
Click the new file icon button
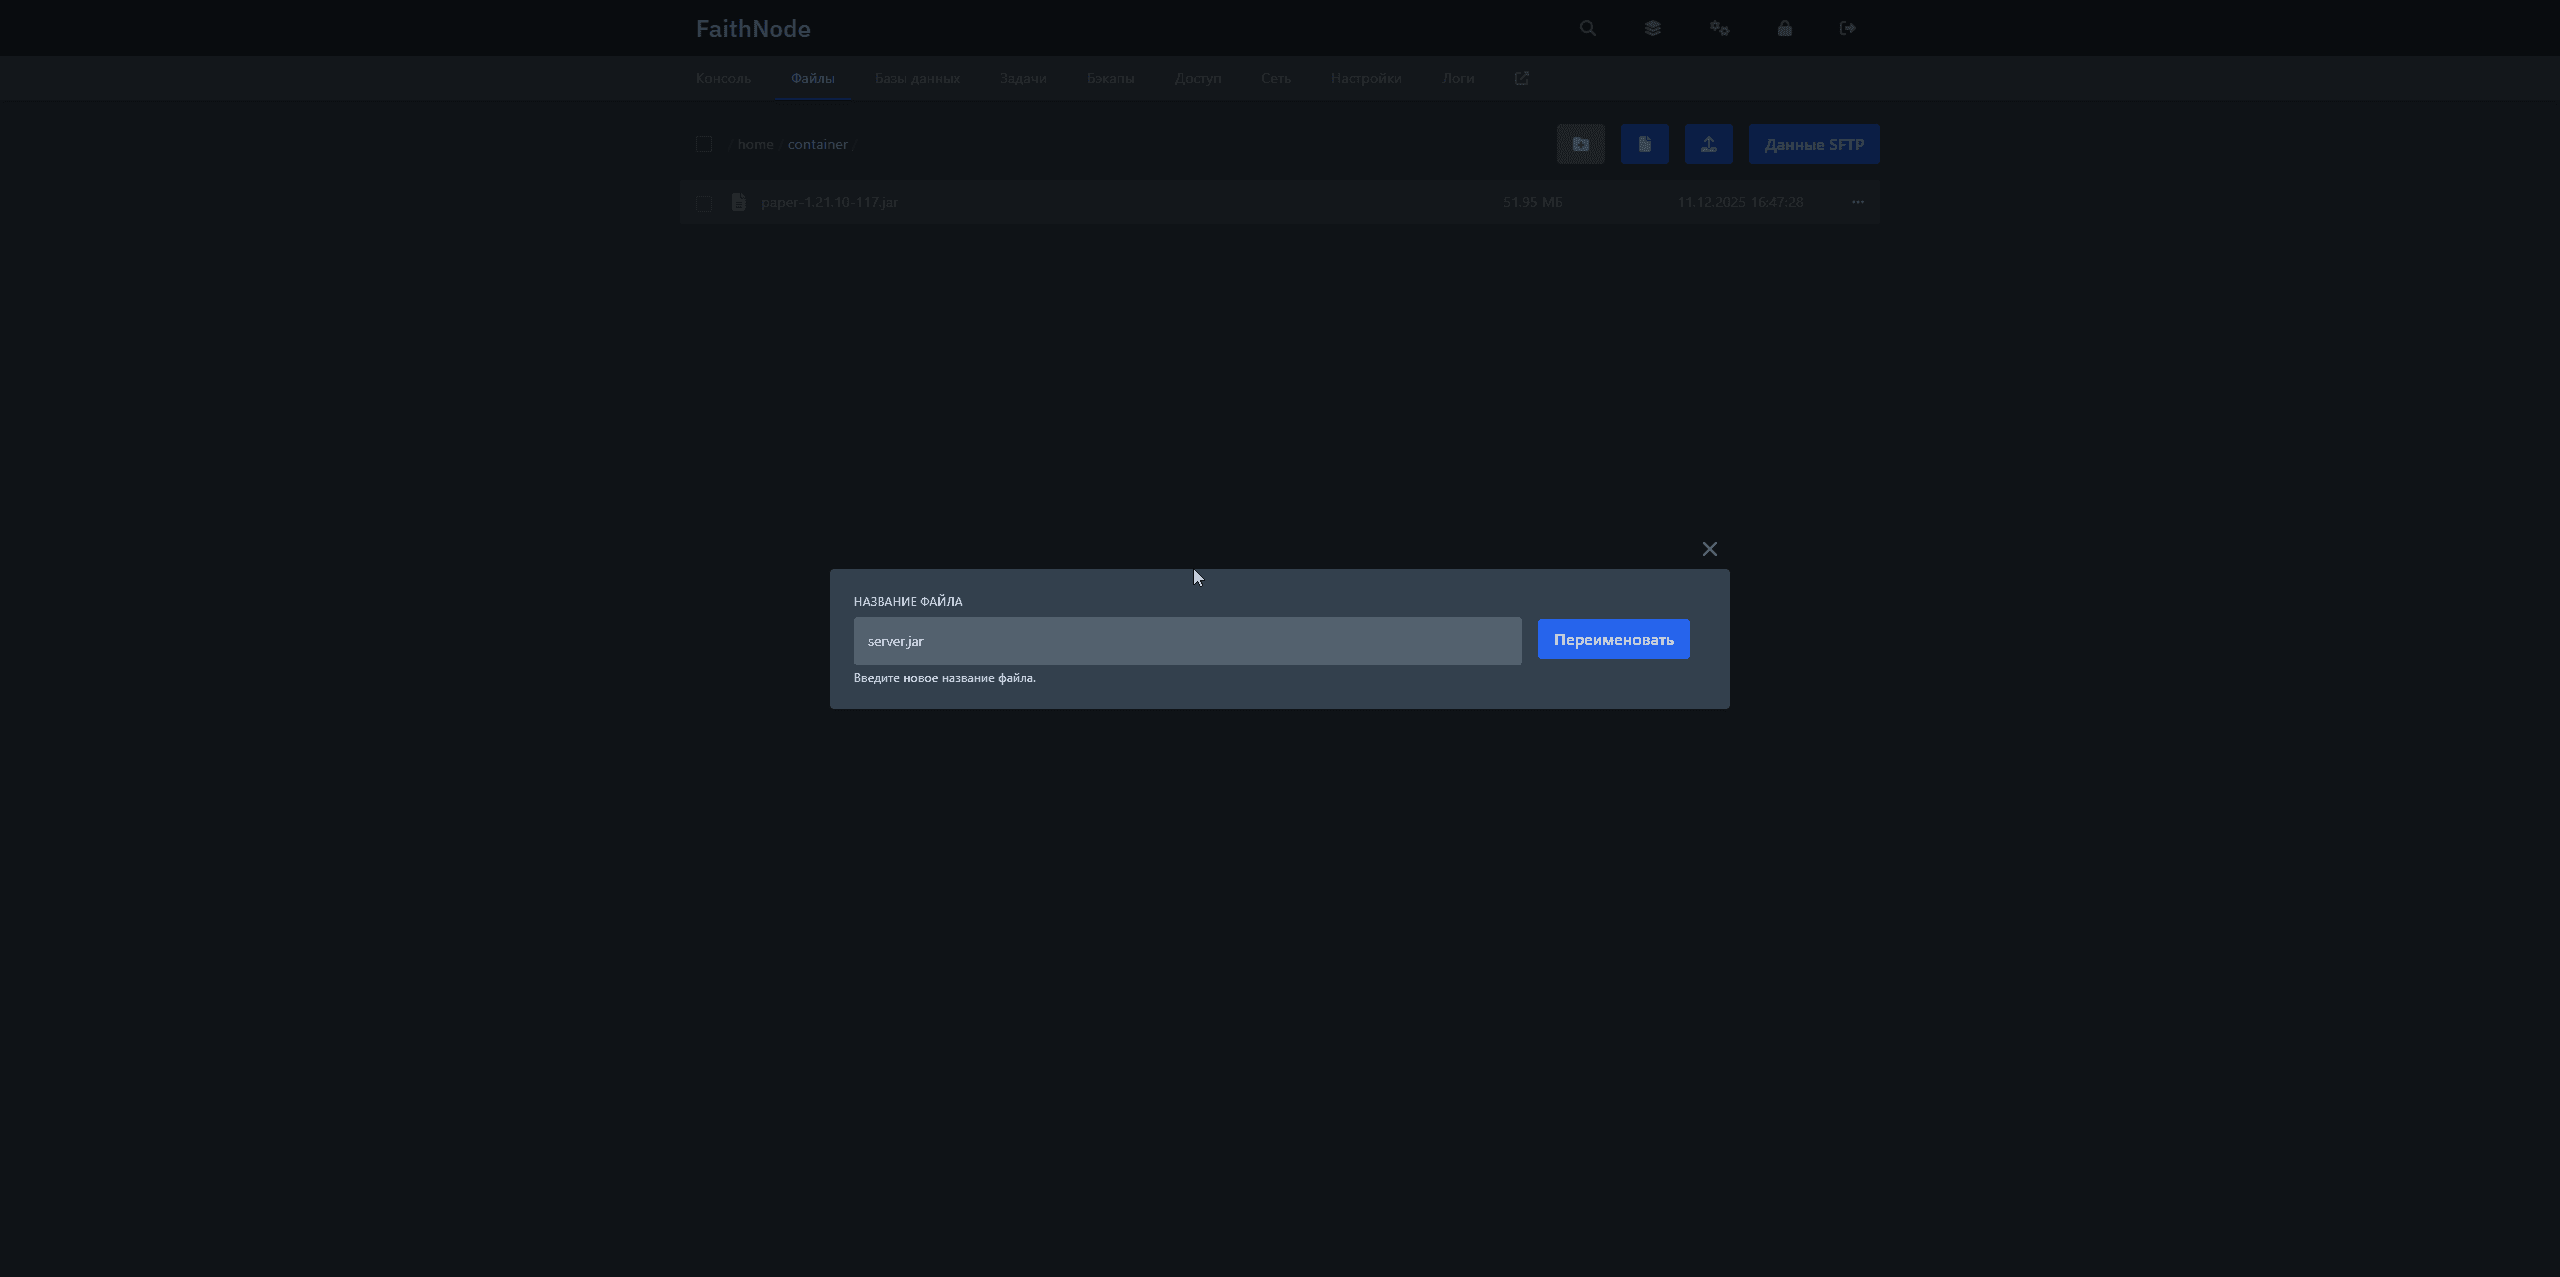click(x=1644, y=144)
